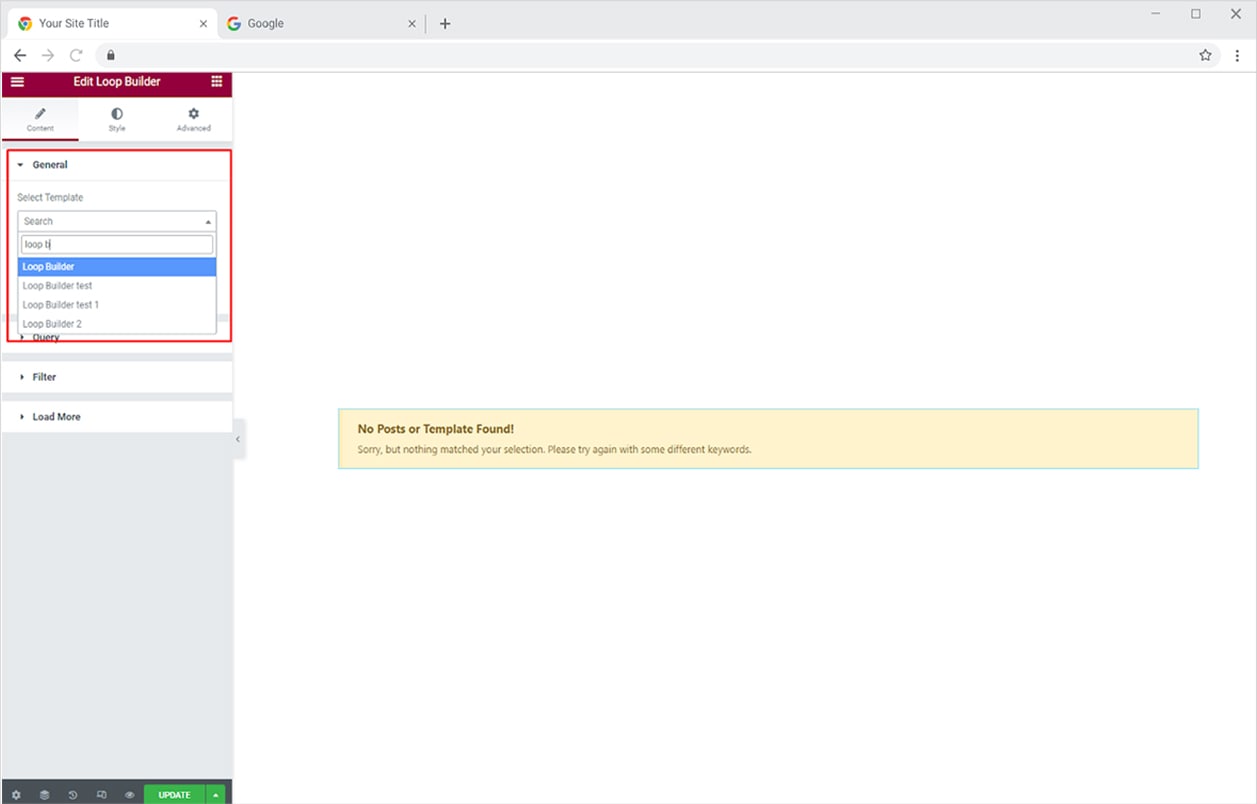Screen dimensions: 1257x804
Task: Open the Elementor hamburger menu
Action: pyautogui.click(x=17, y=82)
